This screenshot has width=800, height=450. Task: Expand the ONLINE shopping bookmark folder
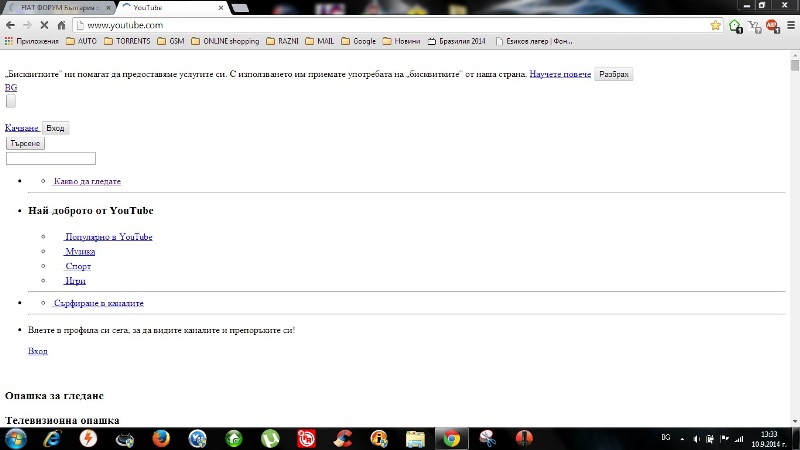coord(223,42)
